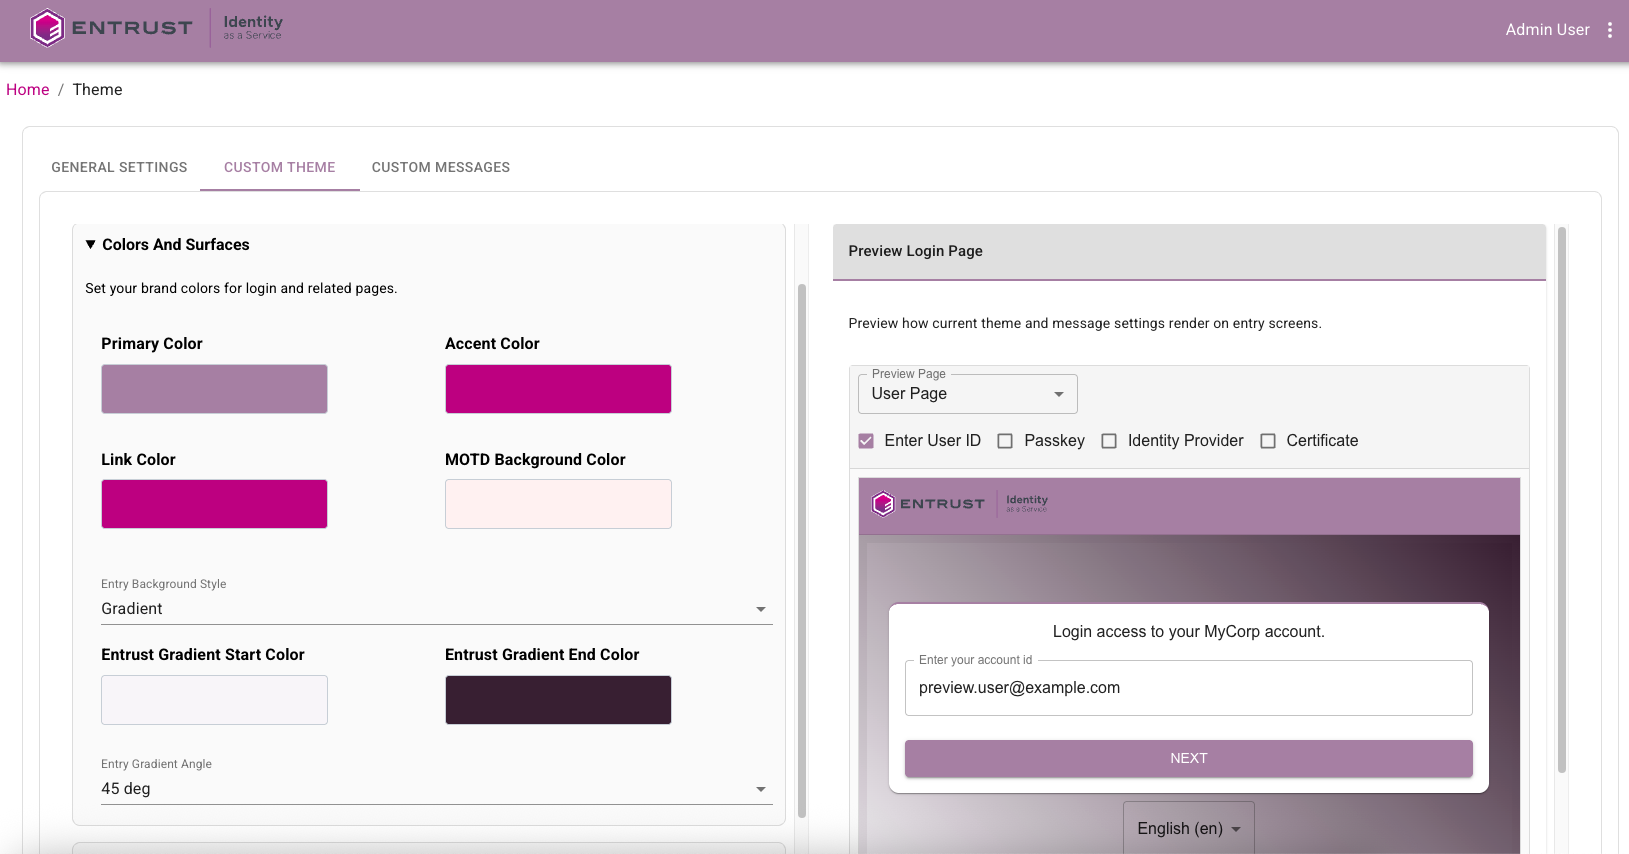
Task: Click the Link Color swatch
Action: pos(214,504)
